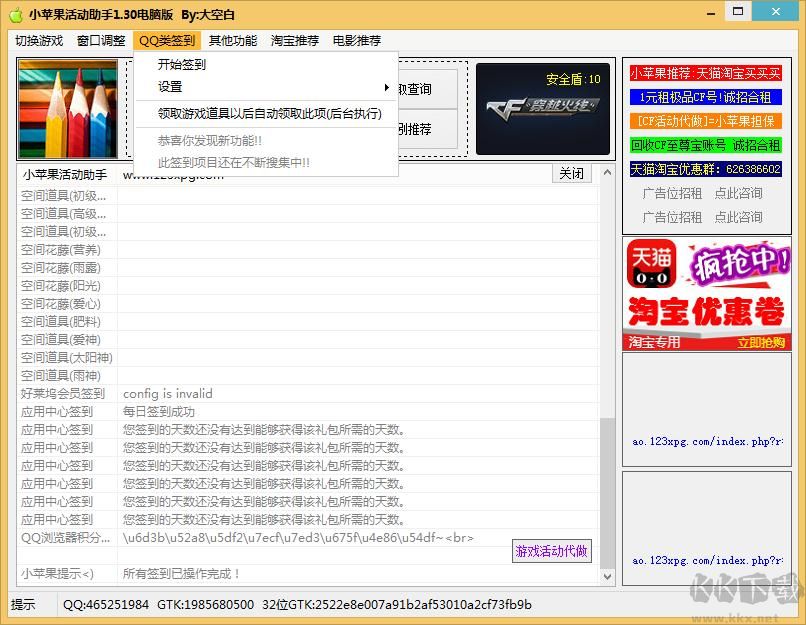Select the QQ浏览器积分... row

[308, 538]
